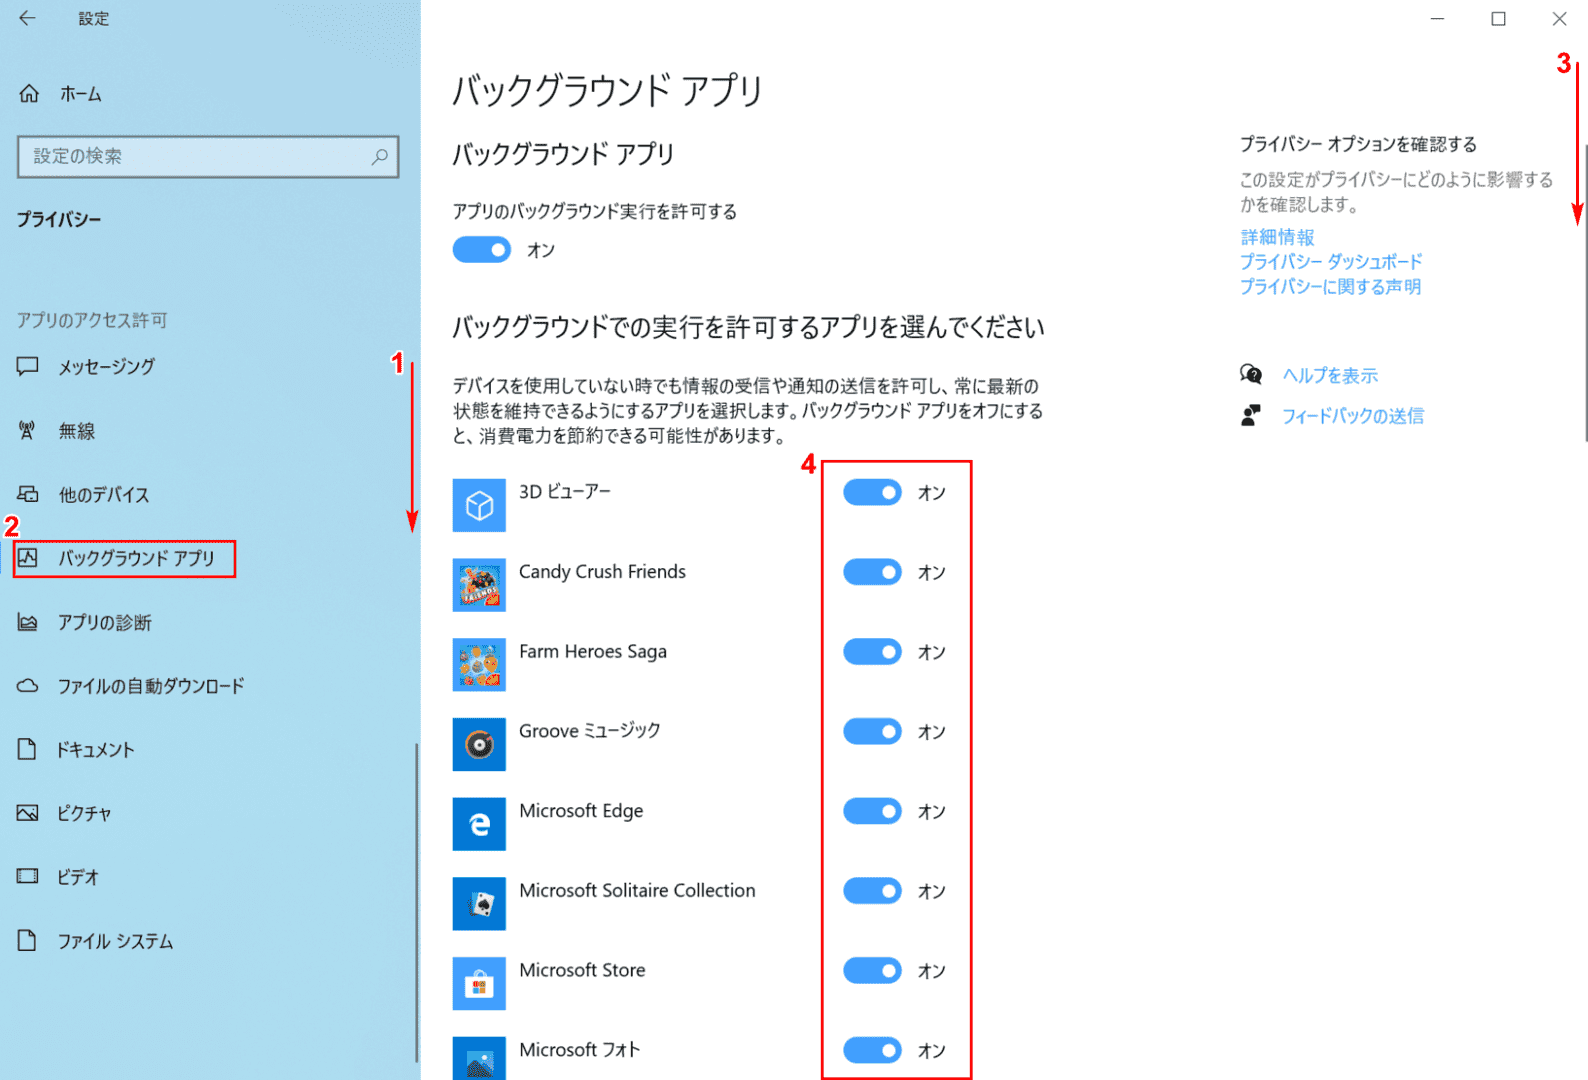This screenshot has width=1588, height=1080.
Task: Turn off the master background apps toggle
Action: 482,249
